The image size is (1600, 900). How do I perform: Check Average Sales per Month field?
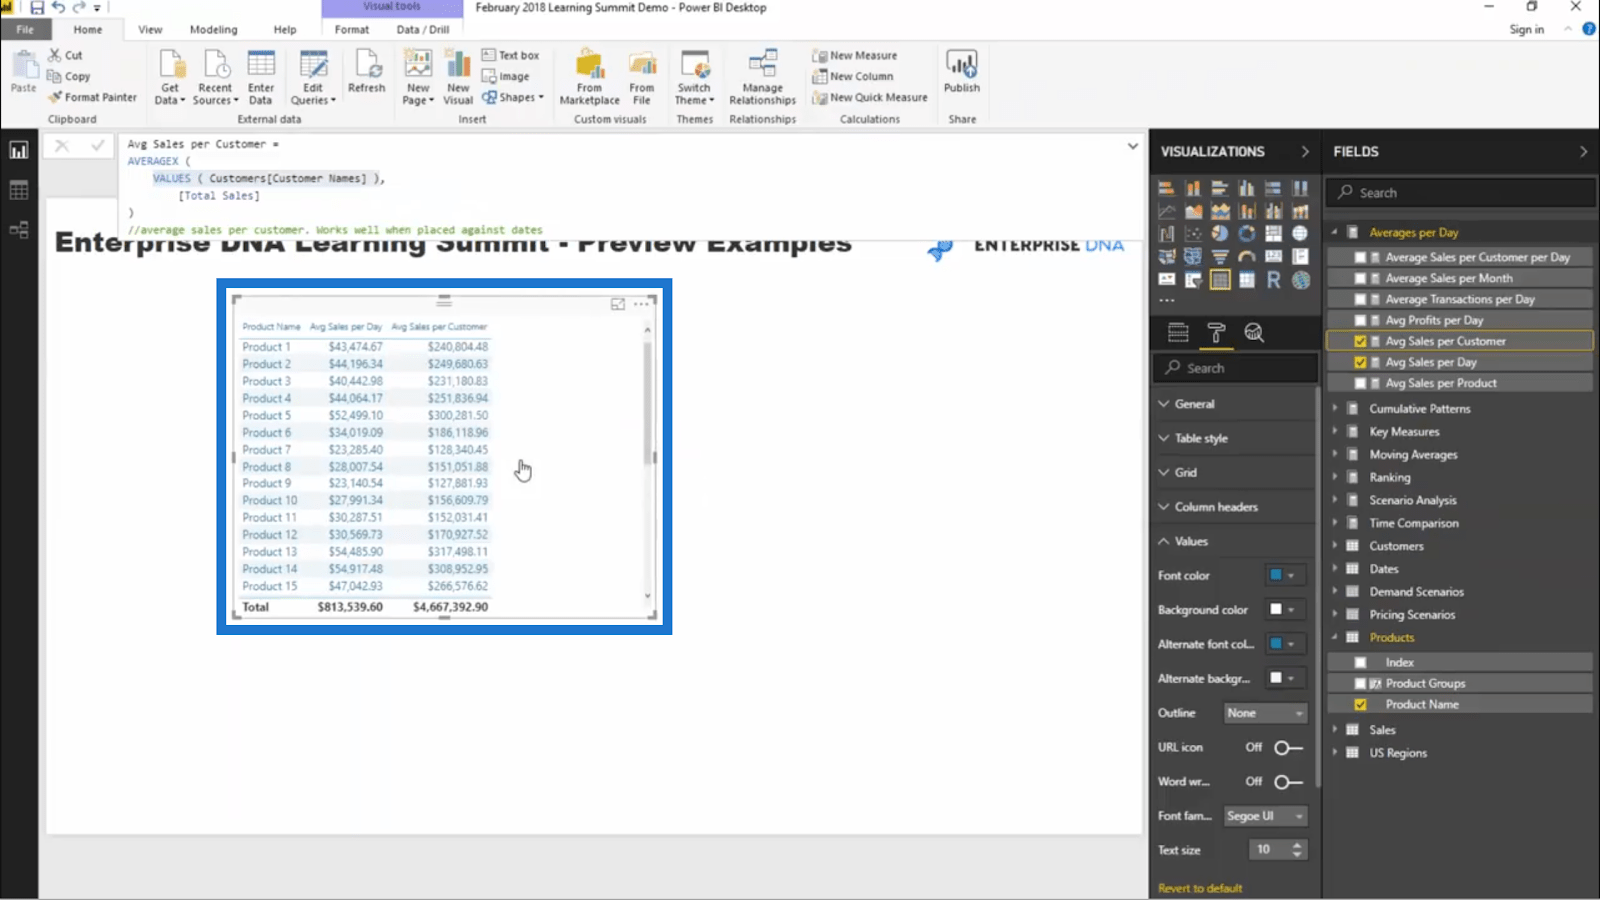coord(1360,278)
